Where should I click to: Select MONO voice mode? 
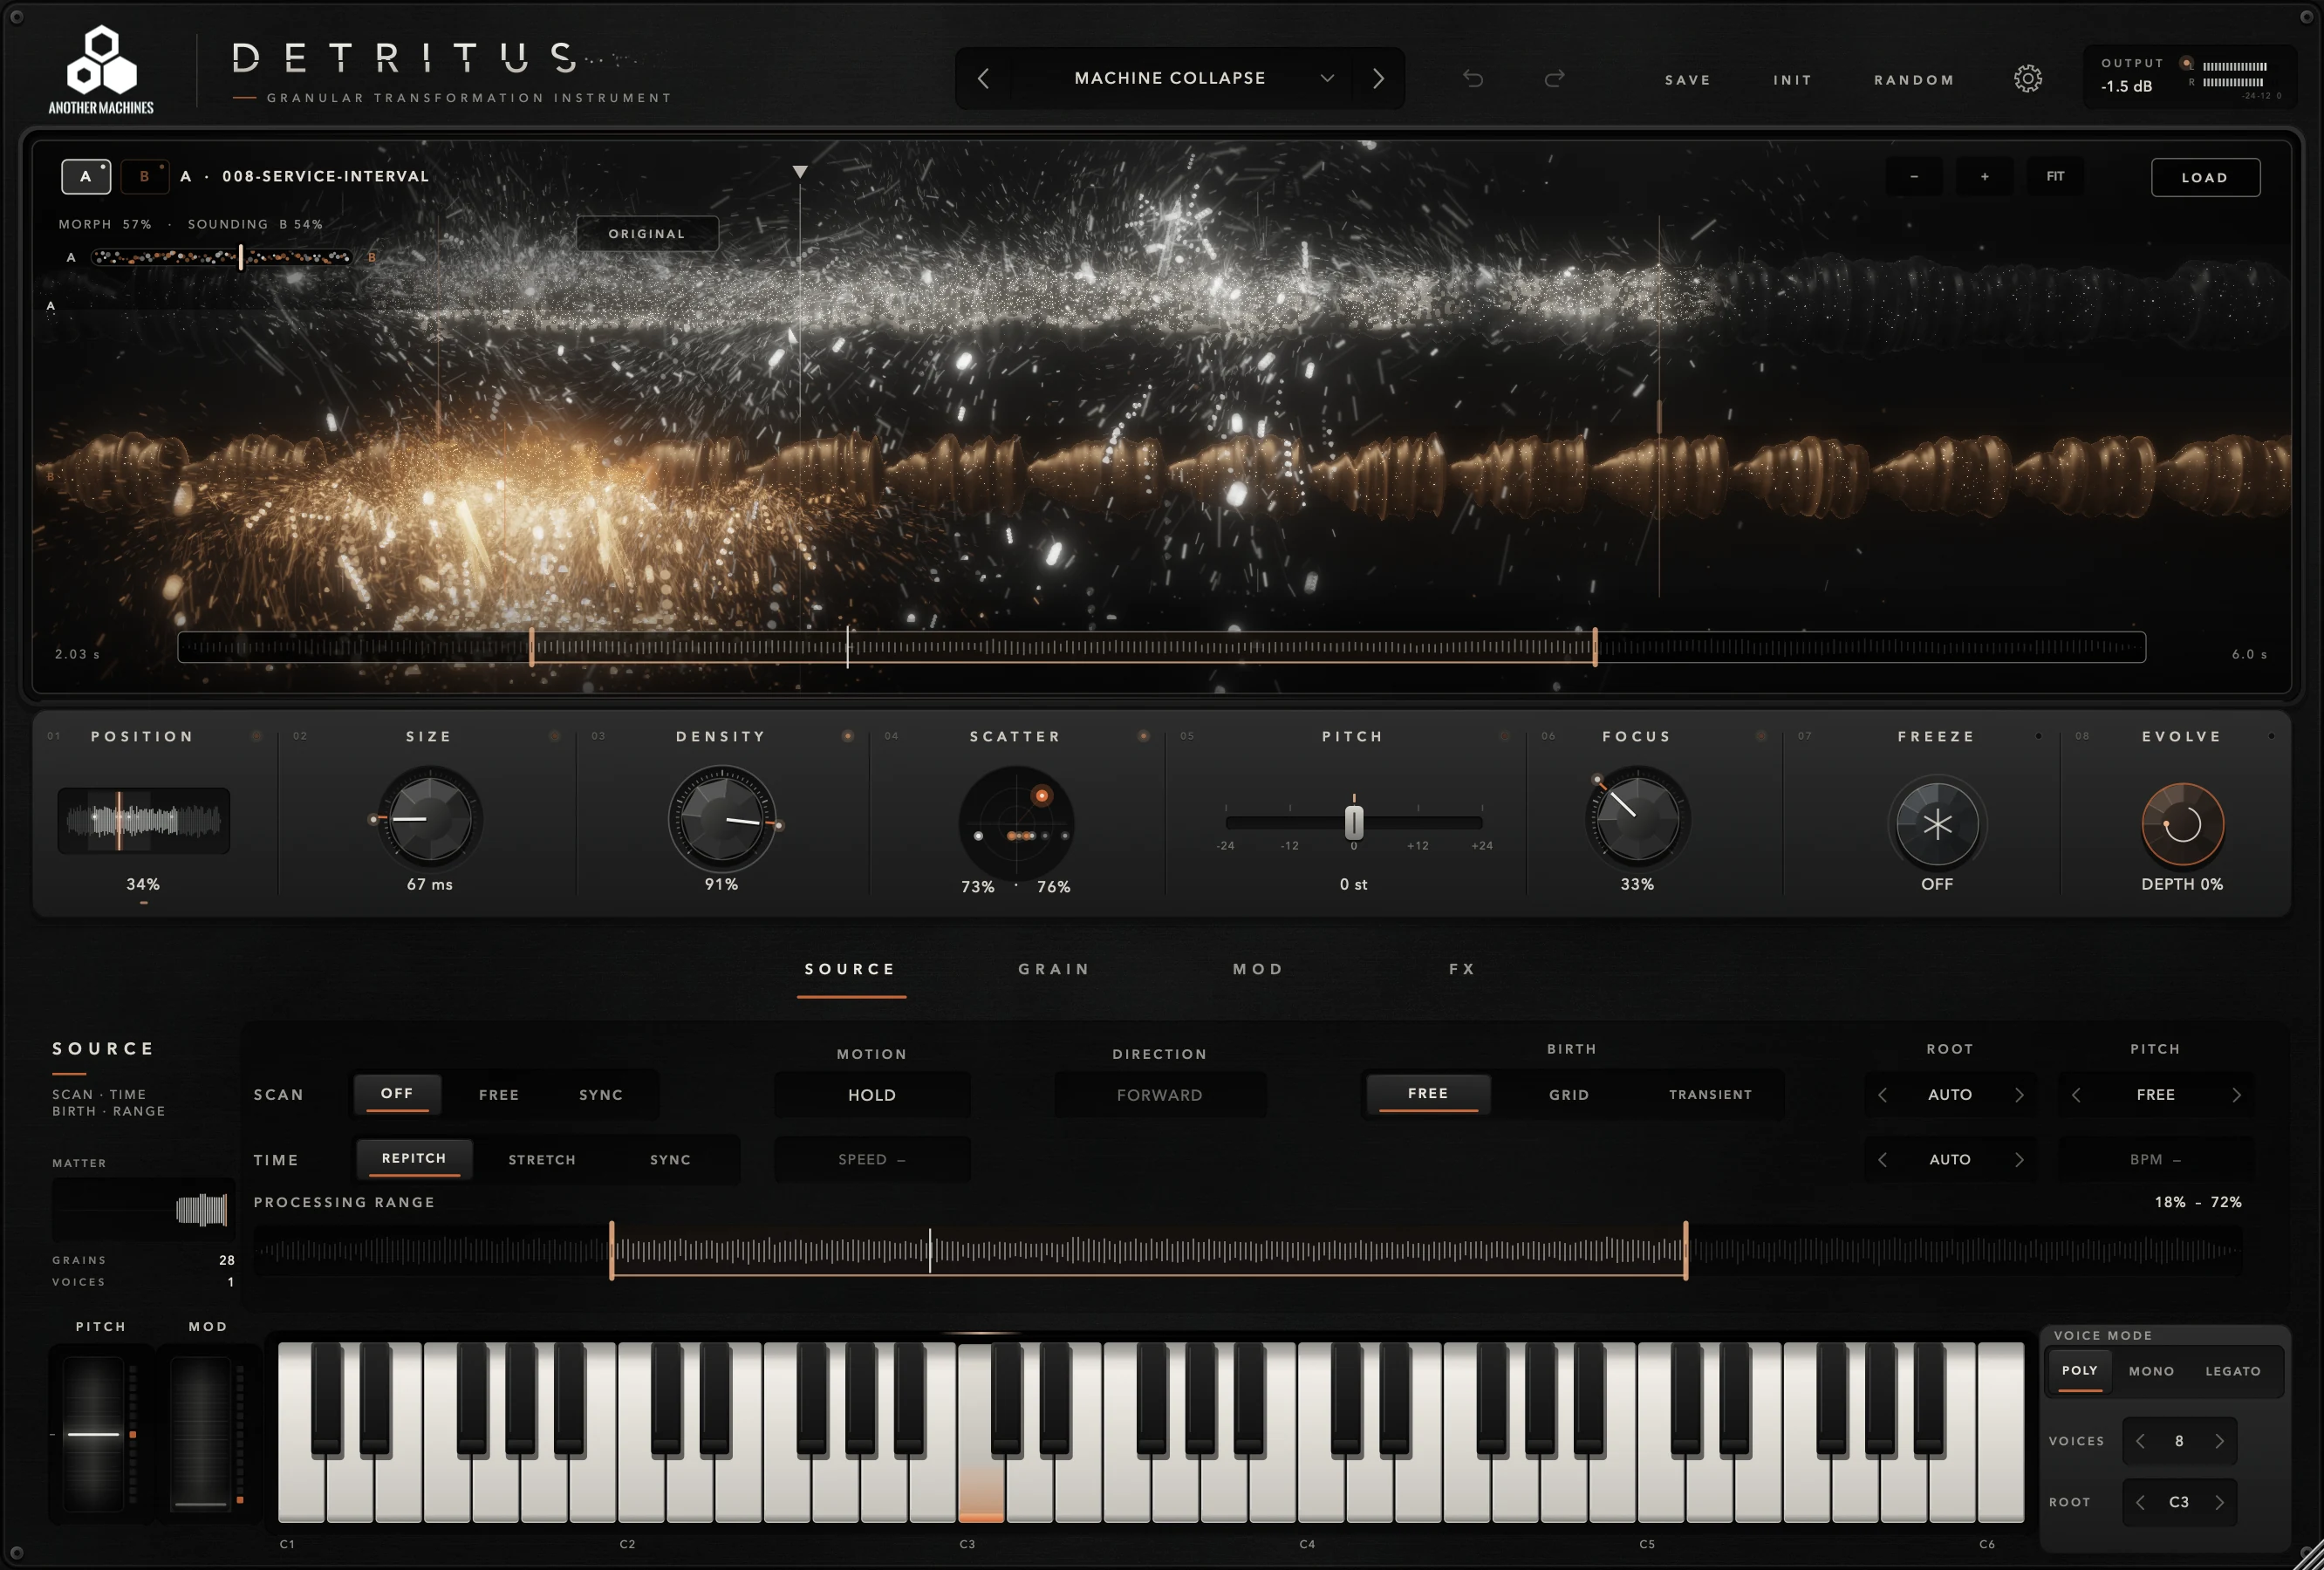[2151, 1372]
